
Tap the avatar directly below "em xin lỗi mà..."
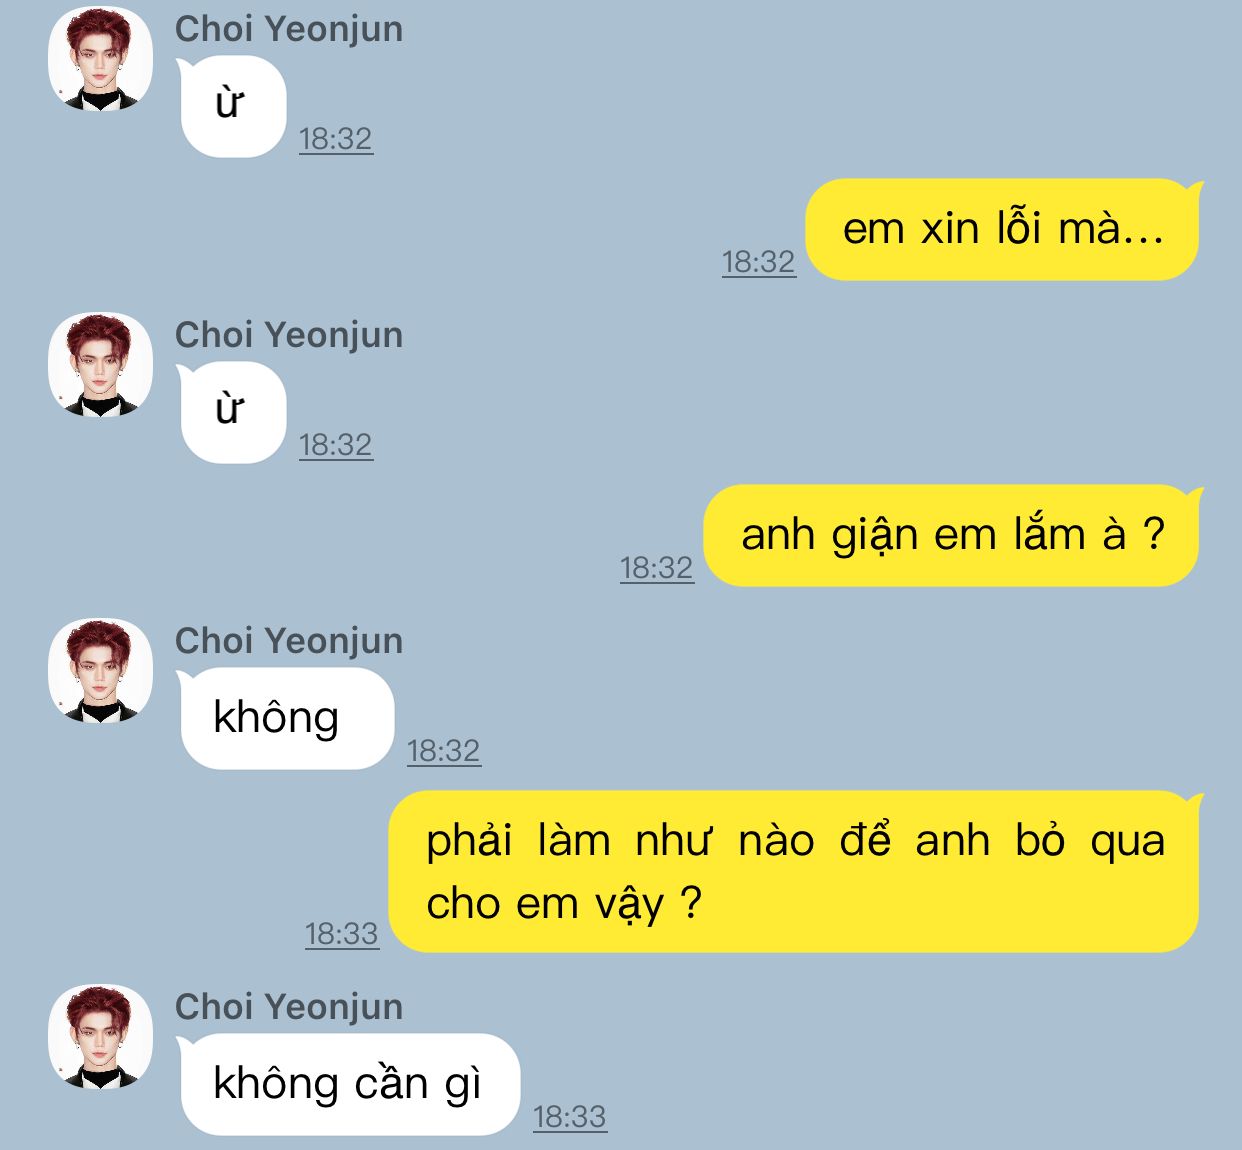(x=101, y=364)
